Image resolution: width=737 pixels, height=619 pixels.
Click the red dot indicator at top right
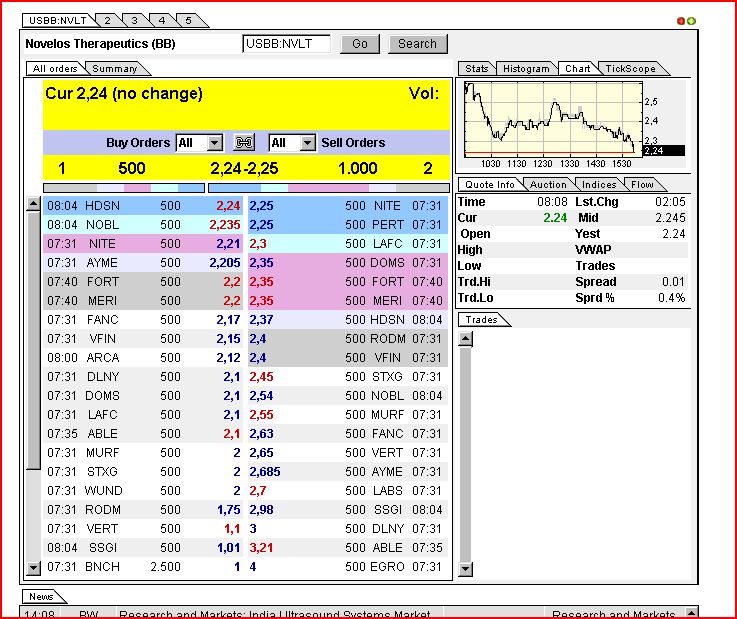pyautogui.click(x=682, y=20)
